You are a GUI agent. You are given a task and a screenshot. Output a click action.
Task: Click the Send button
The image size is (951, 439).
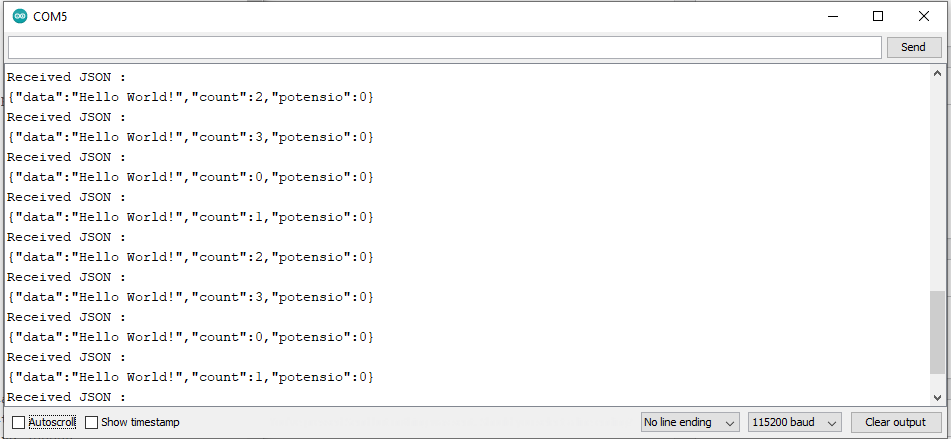[913, 47]
